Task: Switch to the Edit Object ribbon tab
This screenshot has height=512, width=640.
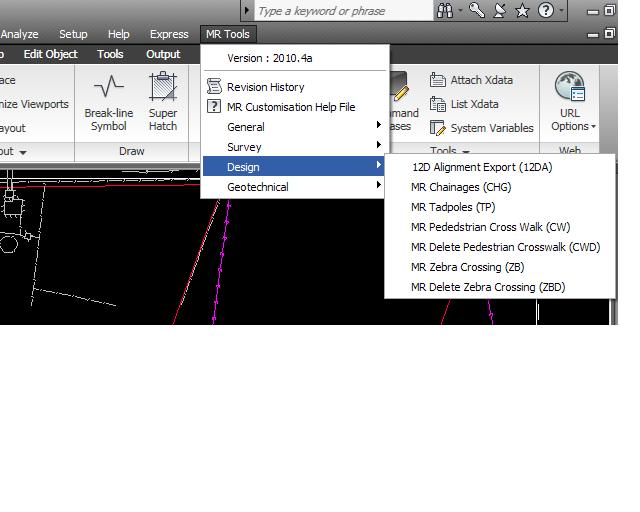Action: click(50, 54)
